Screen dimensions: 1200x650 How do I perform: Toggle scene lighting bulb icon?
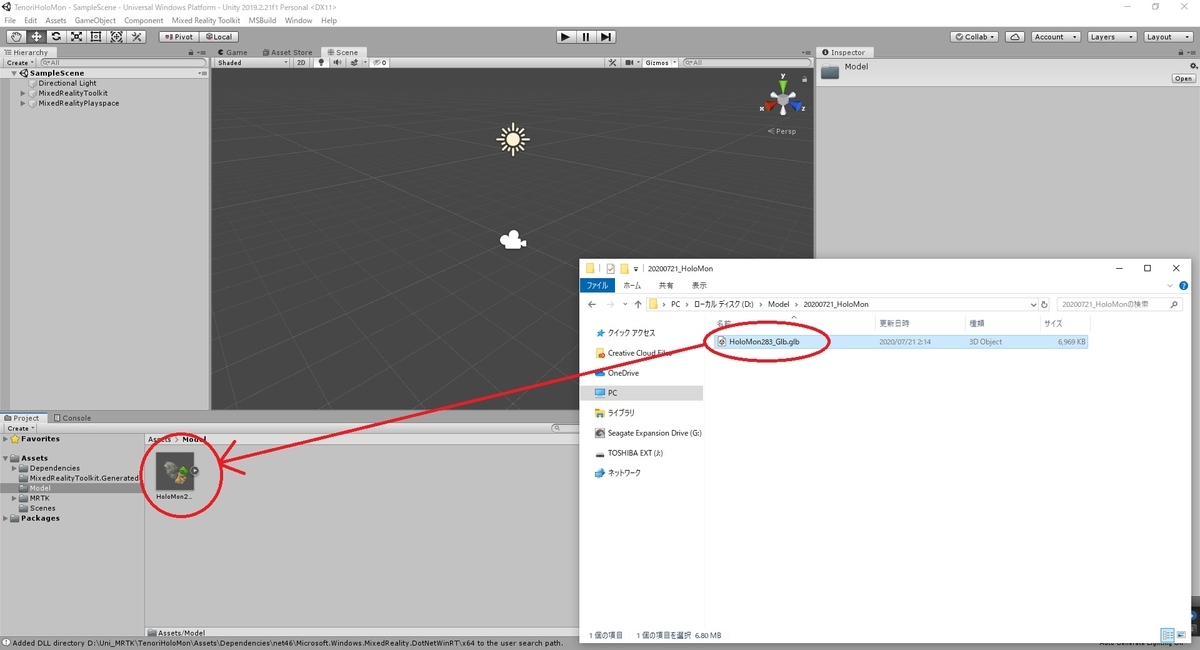coord(322,63)
